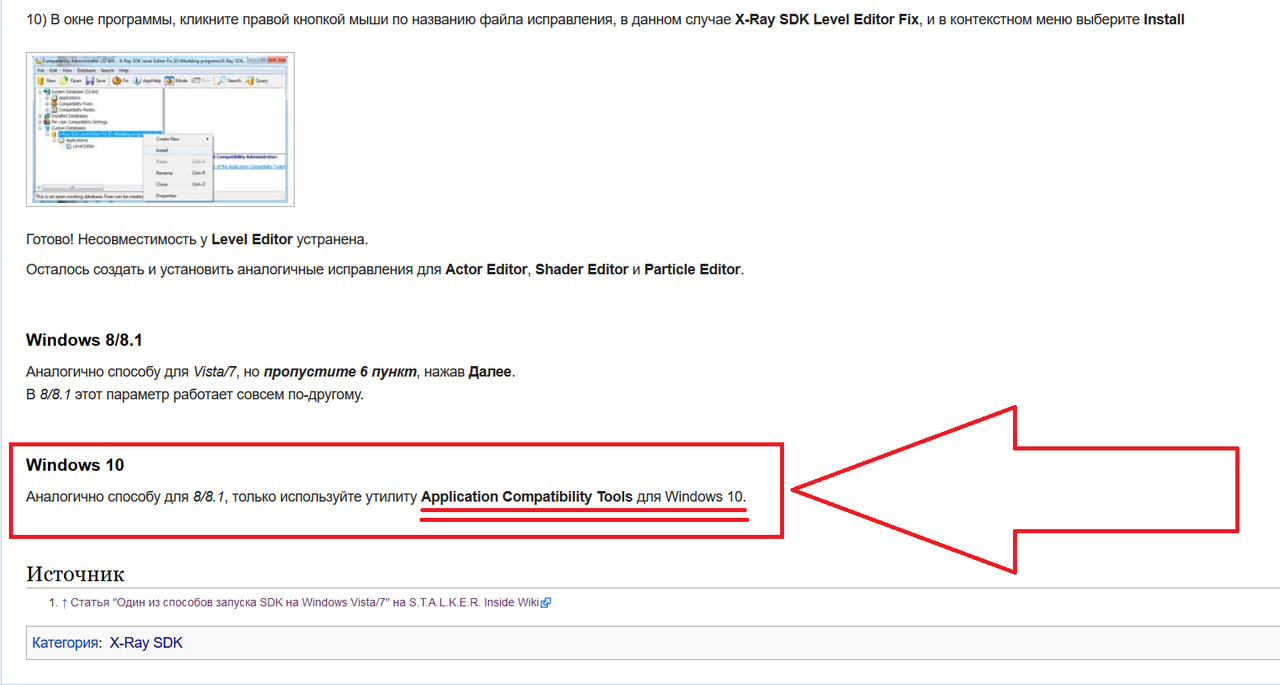Click the bold Далее word
The width and height of the screenshot is (1280, 685).
490,372
